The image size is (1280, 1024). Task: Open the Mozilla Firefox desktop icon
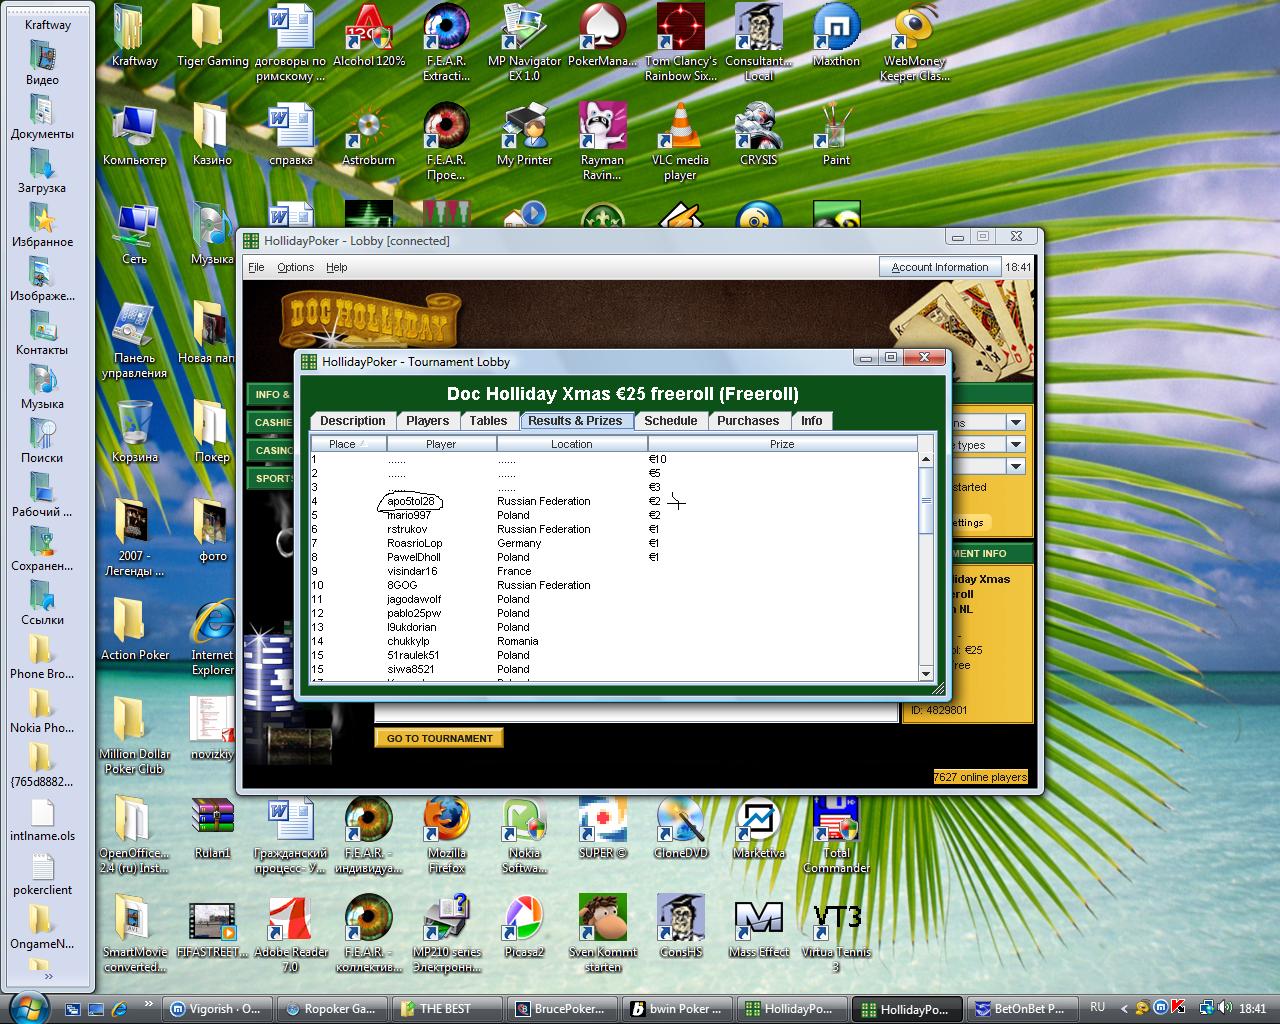pyautogui.click(x=446, y=821)
